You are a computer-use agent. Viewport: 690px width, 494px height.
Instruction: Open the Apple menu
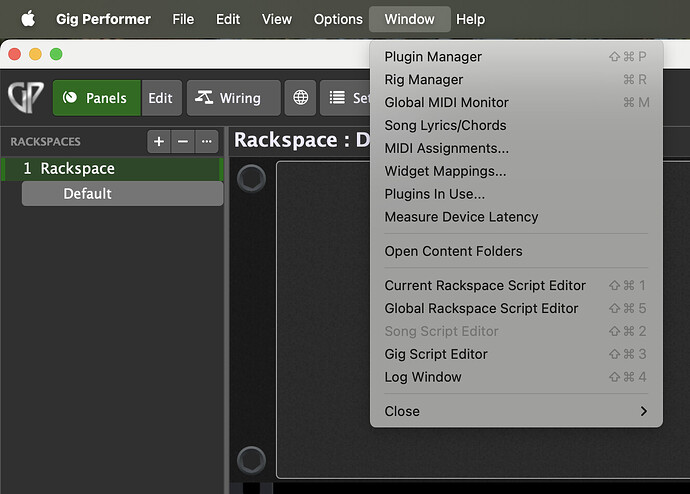28,19
